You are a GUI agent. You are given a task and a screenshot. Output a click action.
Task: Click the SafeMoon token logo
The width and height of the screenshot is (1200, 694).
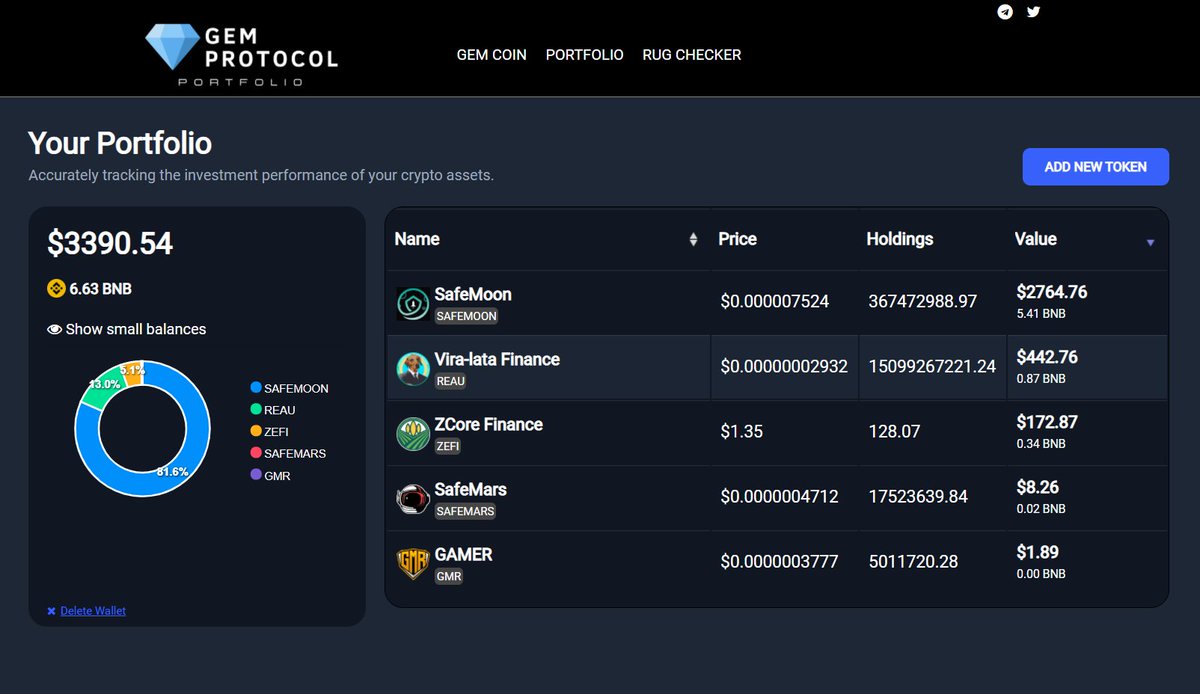coord(413,304)
